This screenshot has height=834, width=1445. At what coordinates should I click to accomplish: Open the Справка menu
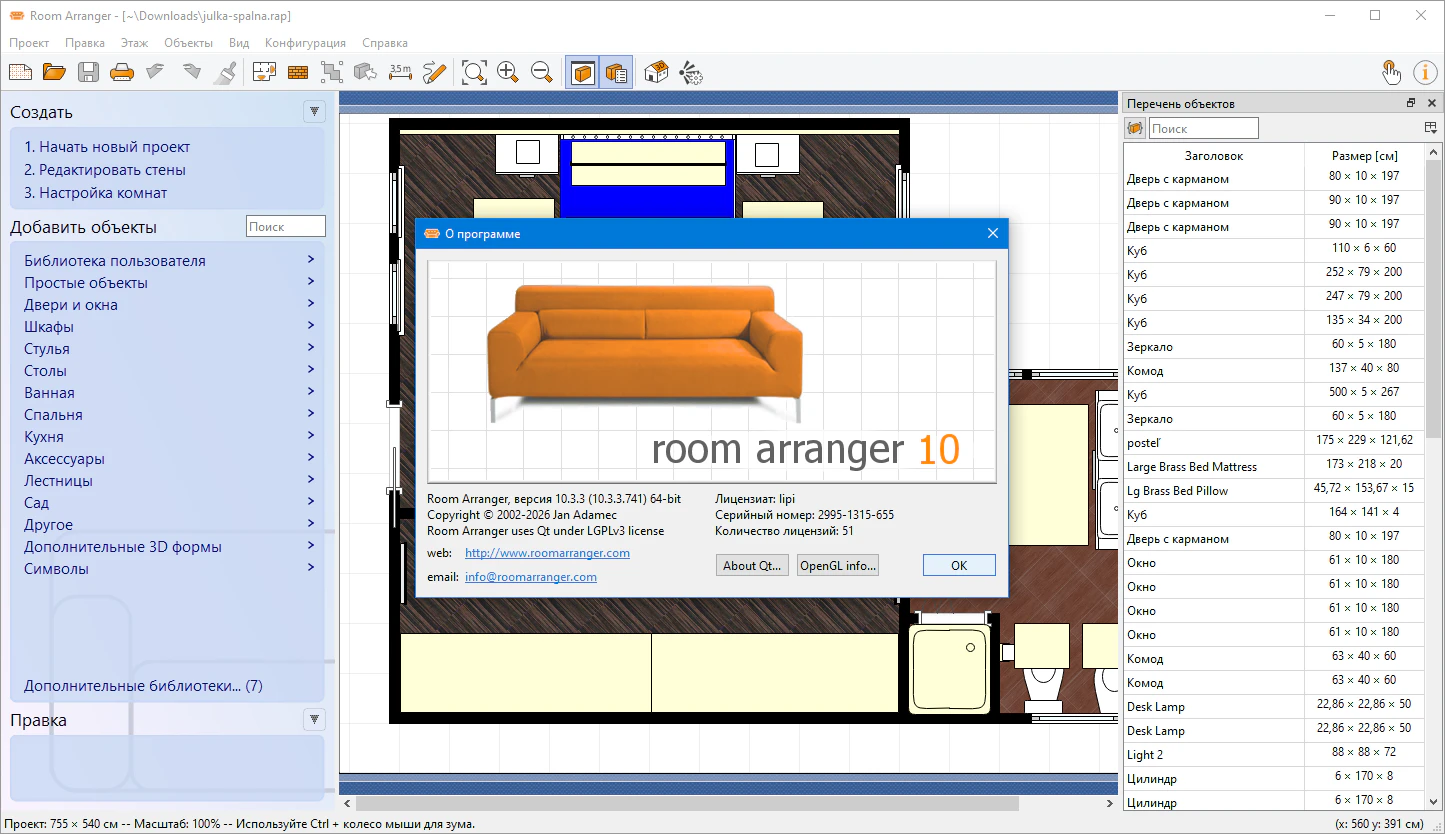point(385,43)
